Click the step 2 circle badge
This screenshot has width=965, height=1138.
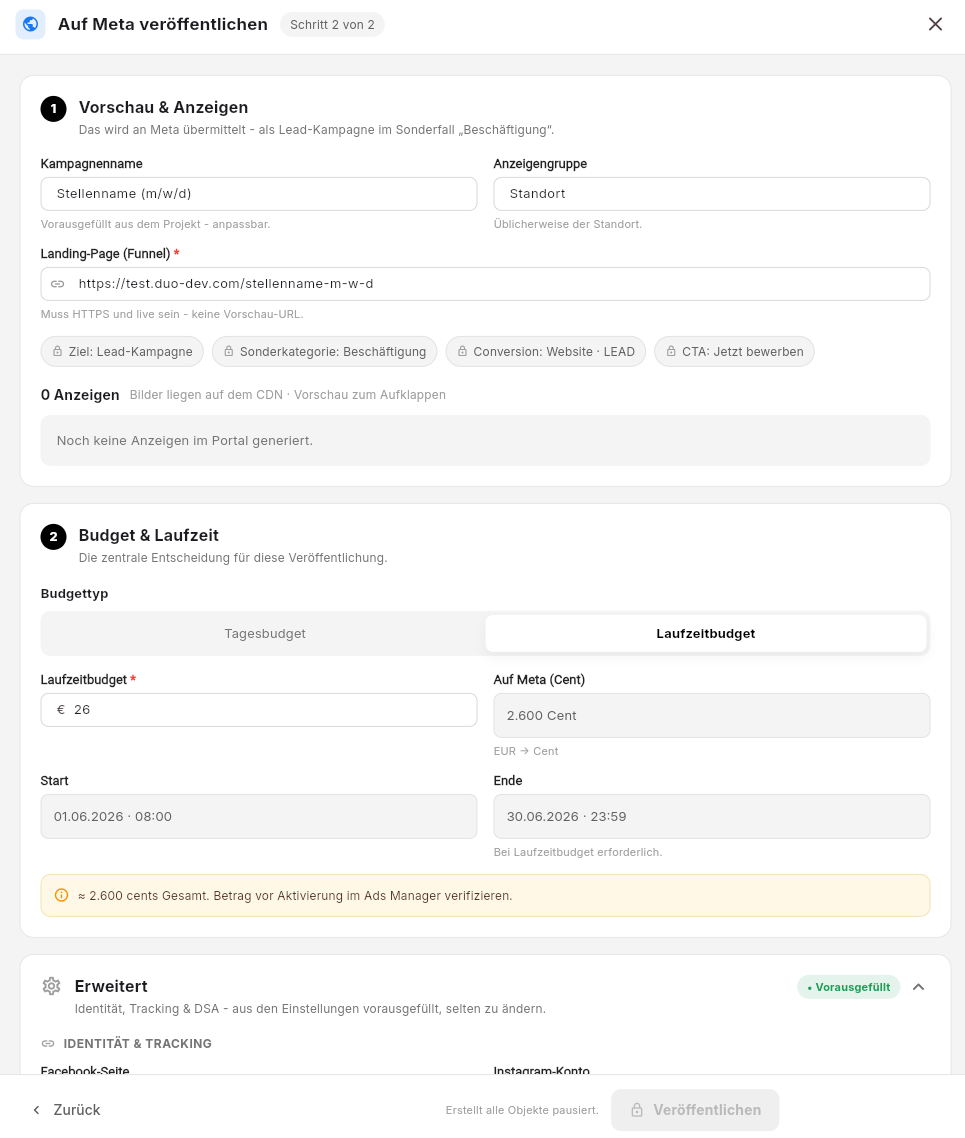54,537
